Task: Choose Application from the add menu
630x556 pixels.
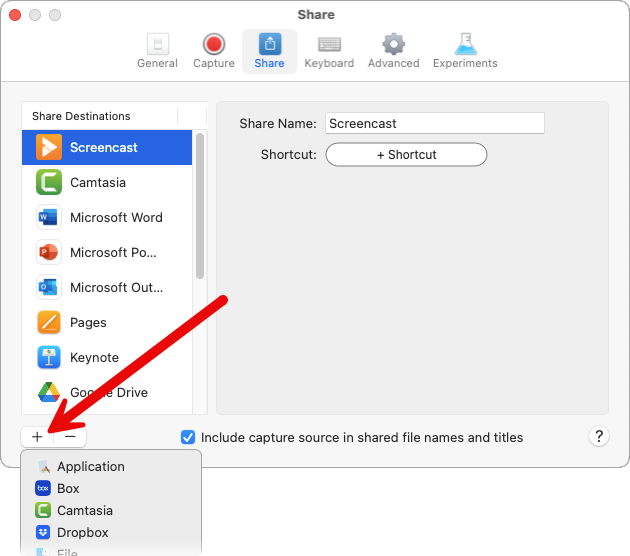Action: pyautogui.click(x=90, y=467)
